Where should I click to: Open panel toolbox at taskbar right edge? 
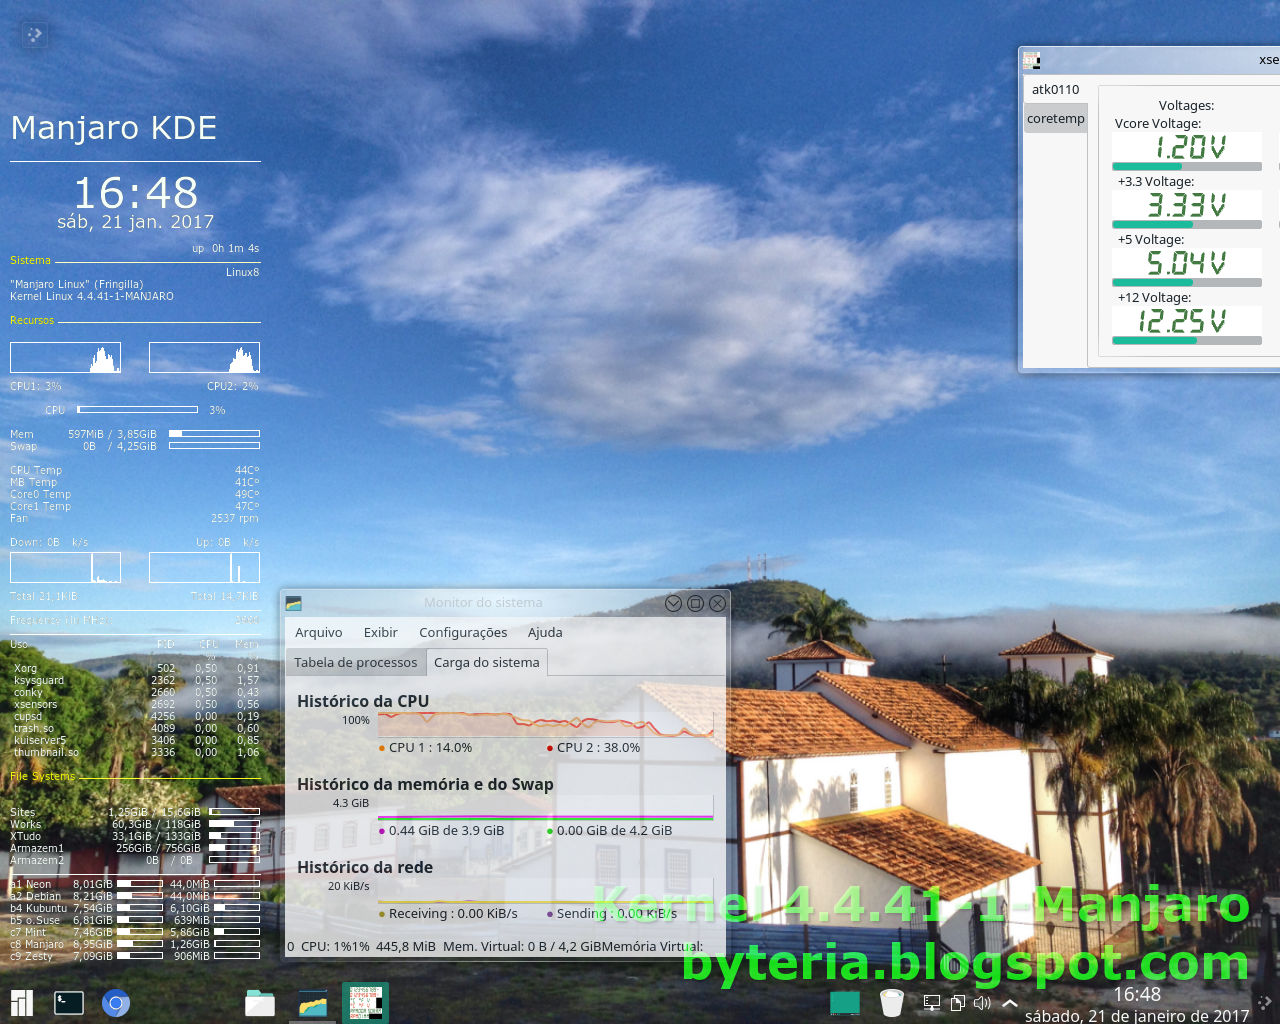tap(1266, 1003)
